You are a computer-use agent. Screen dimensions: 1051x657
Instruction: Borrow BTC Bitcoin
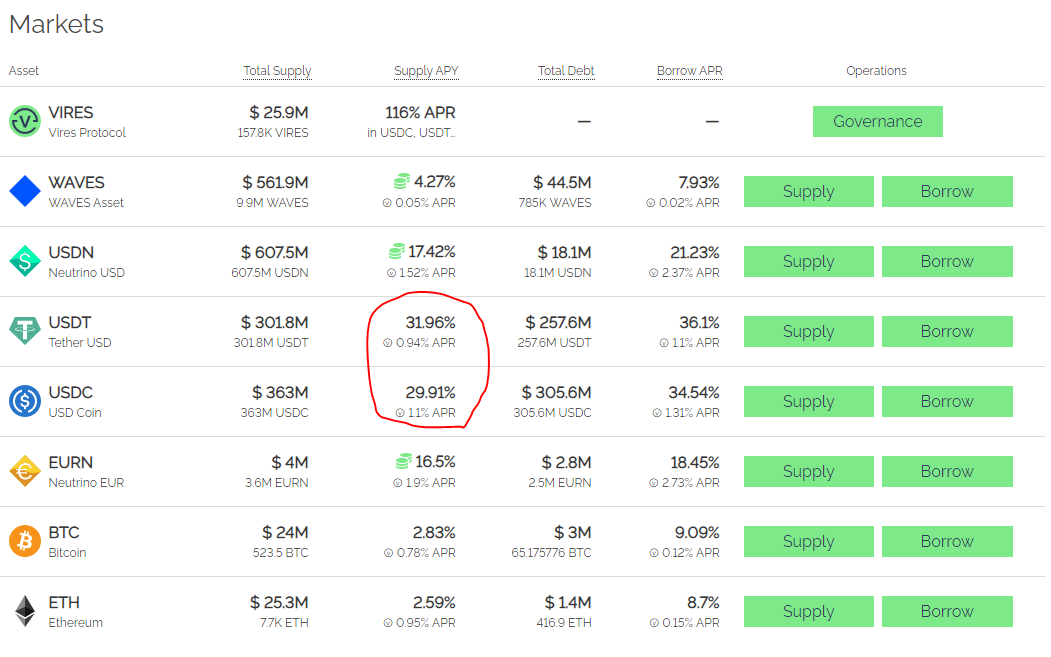pyautogui.click(x=947, y=541)
